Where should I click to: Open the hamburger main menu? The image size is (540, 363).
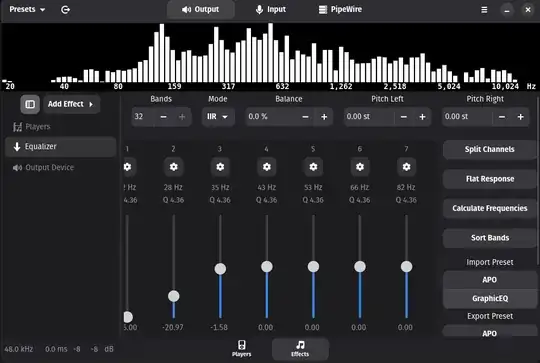coord(484,10)
